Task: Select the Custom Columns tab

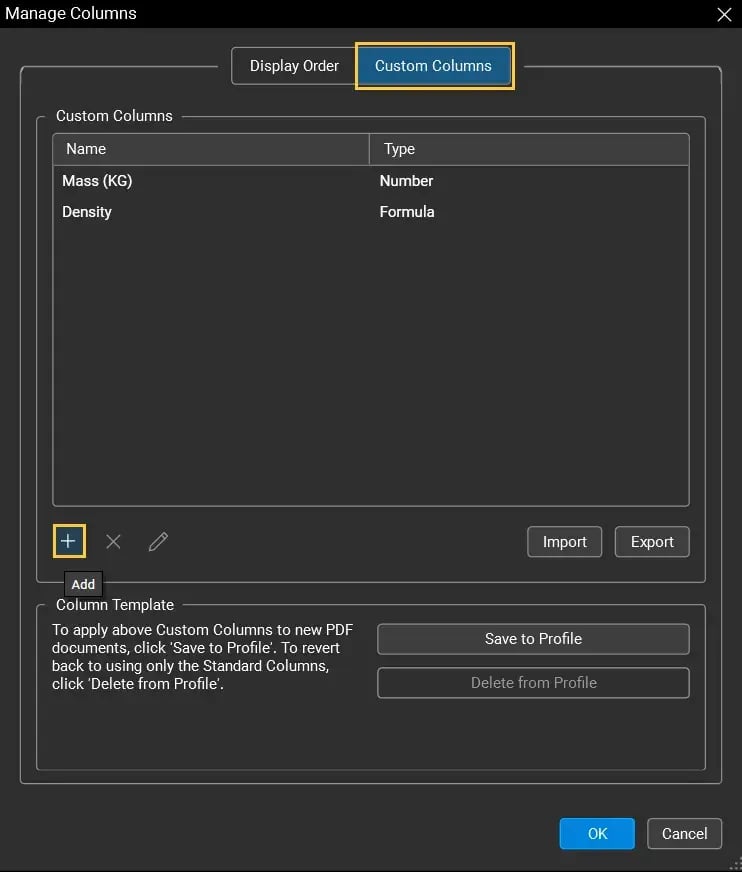Action: (x=433, y=66)
